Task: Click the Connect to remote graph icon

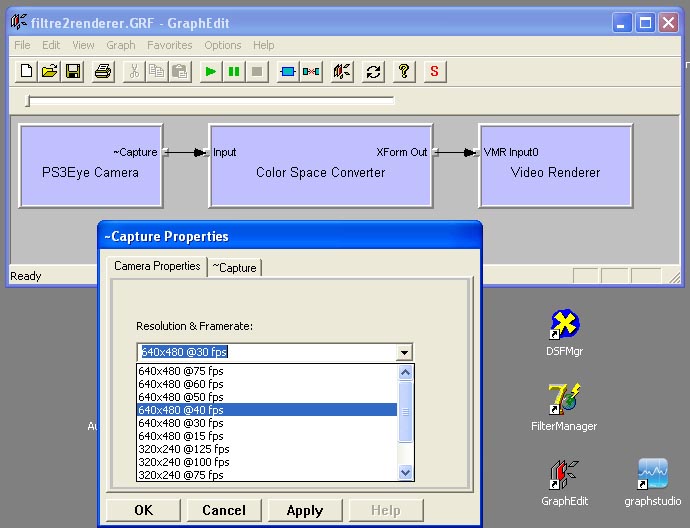Action: click(x=342, y=71)
